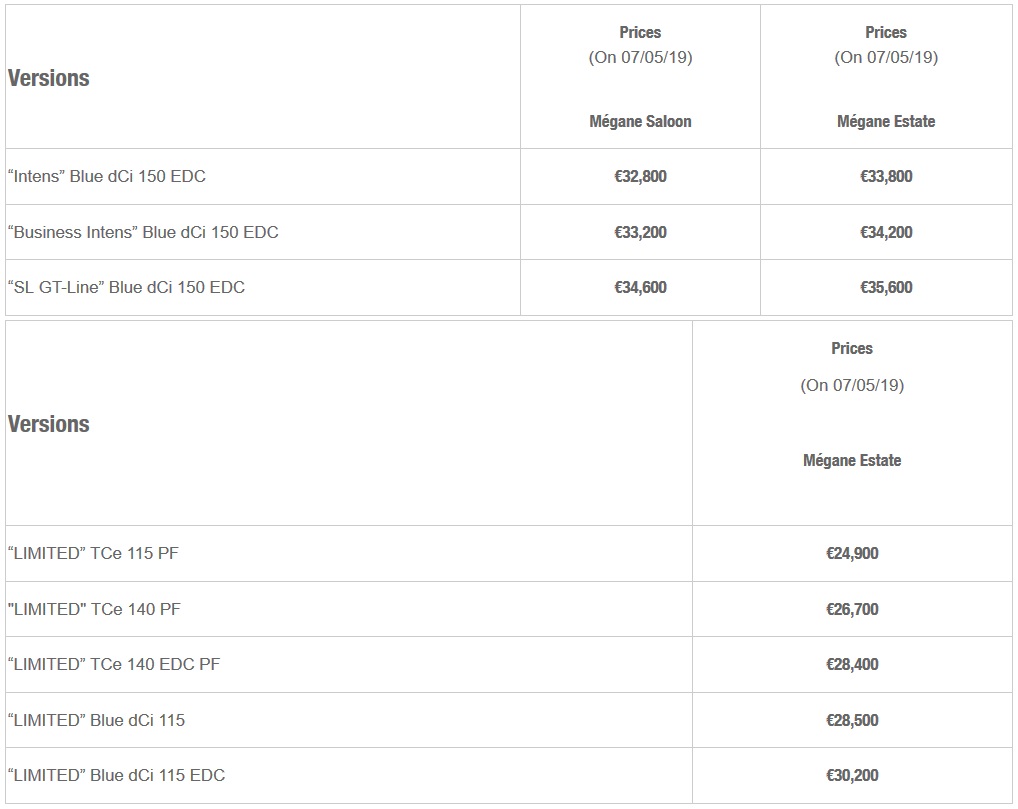Click the "Business Intens" Blue dCi 150 EDC label

coord(143,232)
